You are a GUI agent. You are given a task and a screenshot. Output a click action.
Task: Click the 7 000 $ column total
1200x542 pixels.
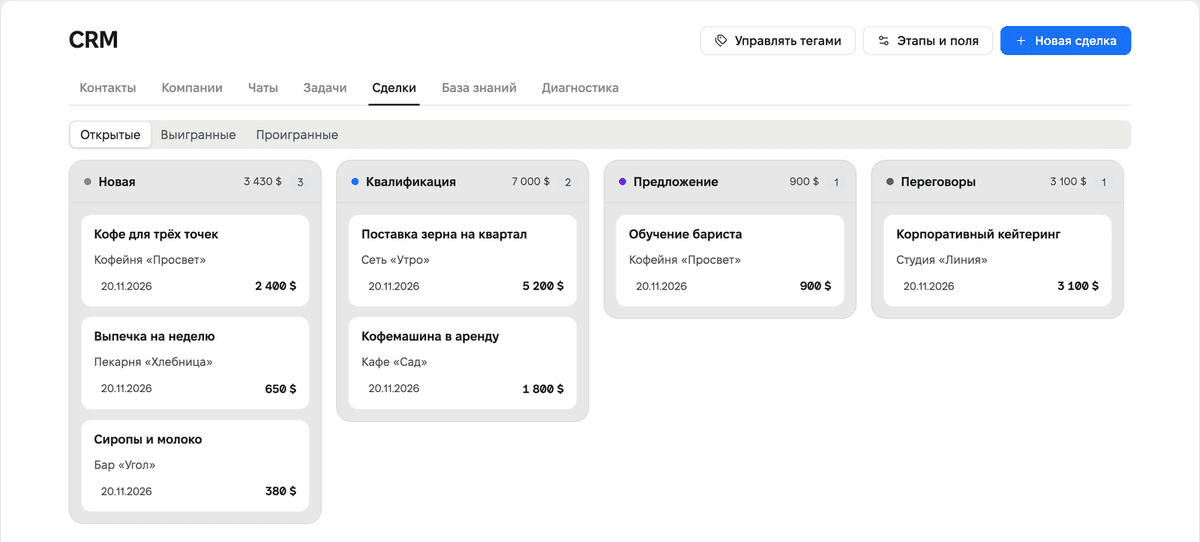530,182
